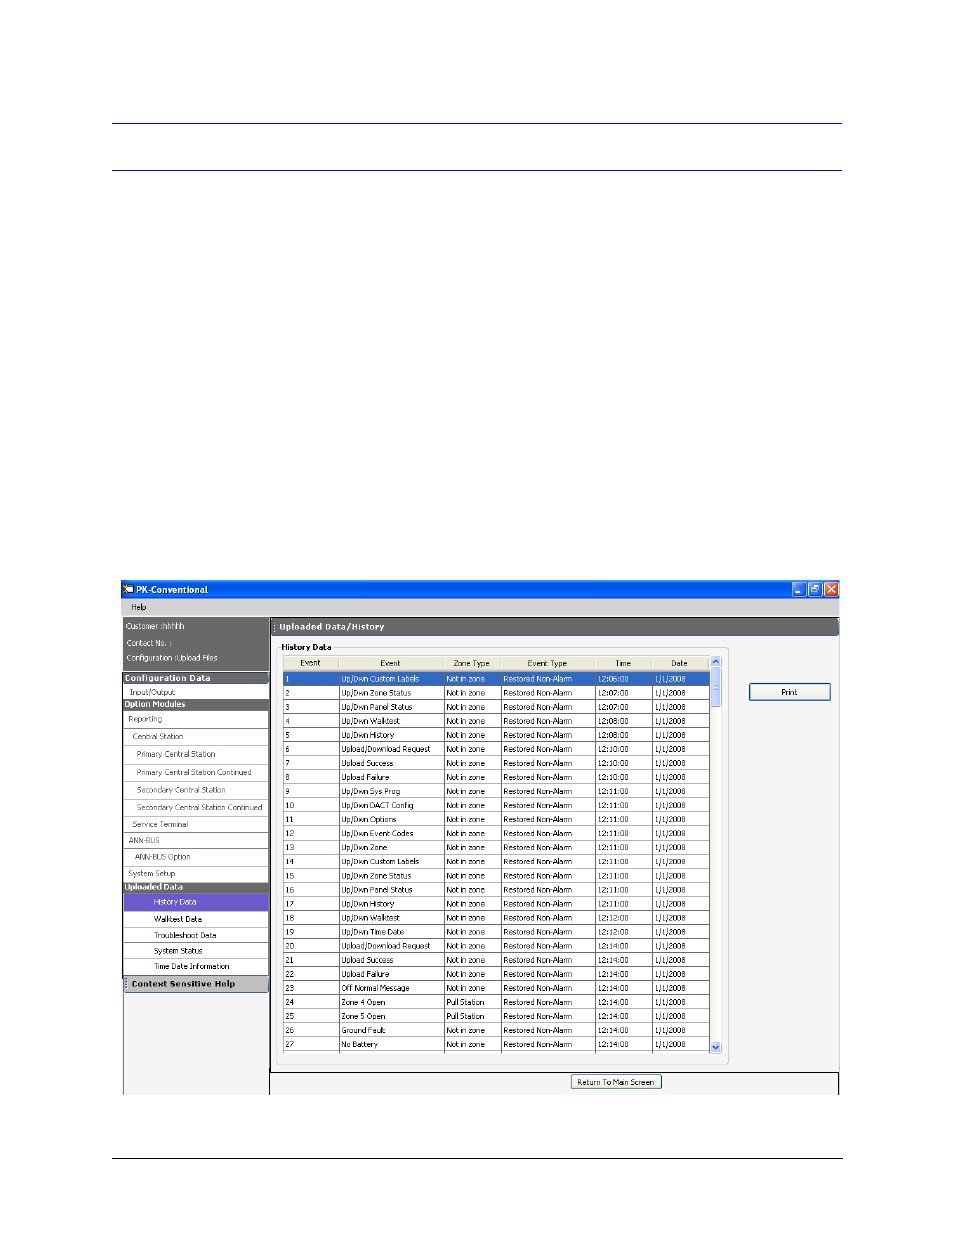Select row 3 'Up/Dwn Panel Status' event
Screen dimensions: 954x1235
[496, 707]
